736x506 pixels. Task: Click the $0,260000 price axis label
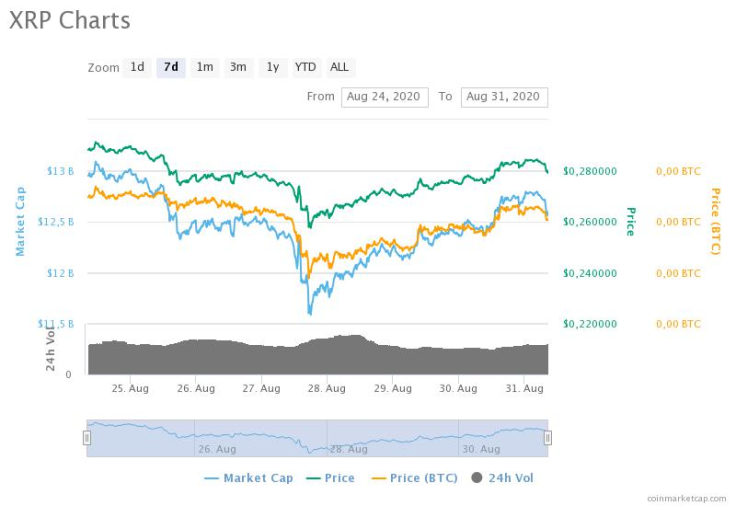590,222
